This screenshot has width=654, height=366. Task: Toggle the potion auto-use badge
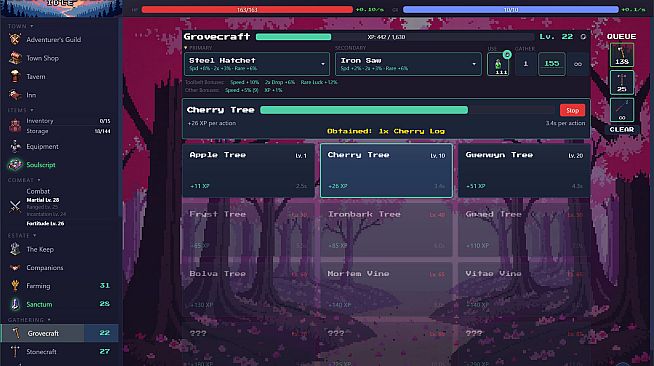(x=507, y=55)
